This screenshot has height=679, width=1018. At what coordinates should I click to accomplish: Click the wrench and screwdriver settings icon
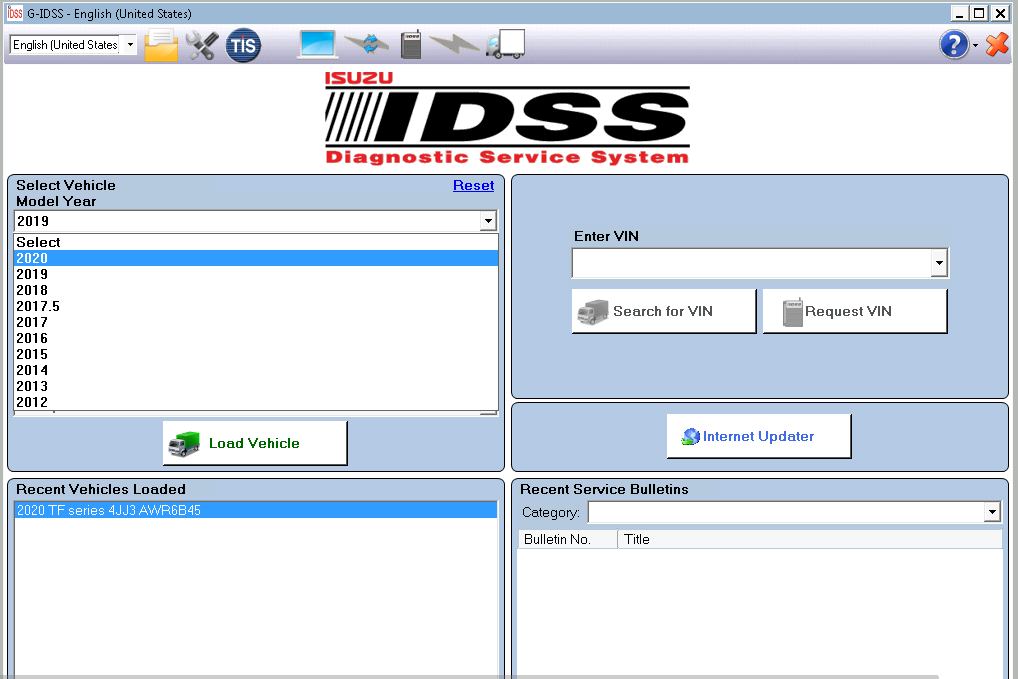pos(200,44)
